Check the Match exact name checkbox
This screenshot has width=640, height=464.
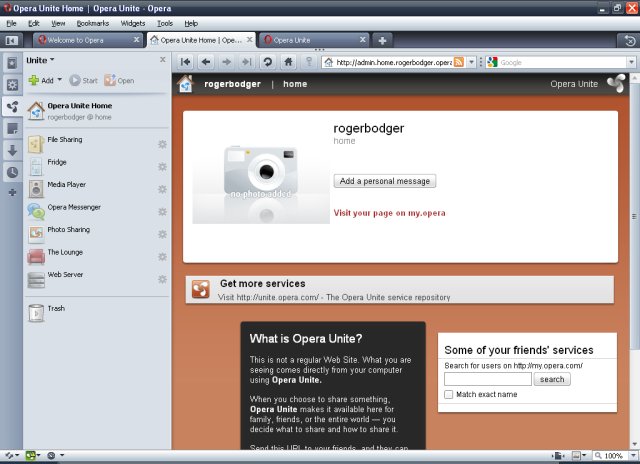(x=449, y=394)
